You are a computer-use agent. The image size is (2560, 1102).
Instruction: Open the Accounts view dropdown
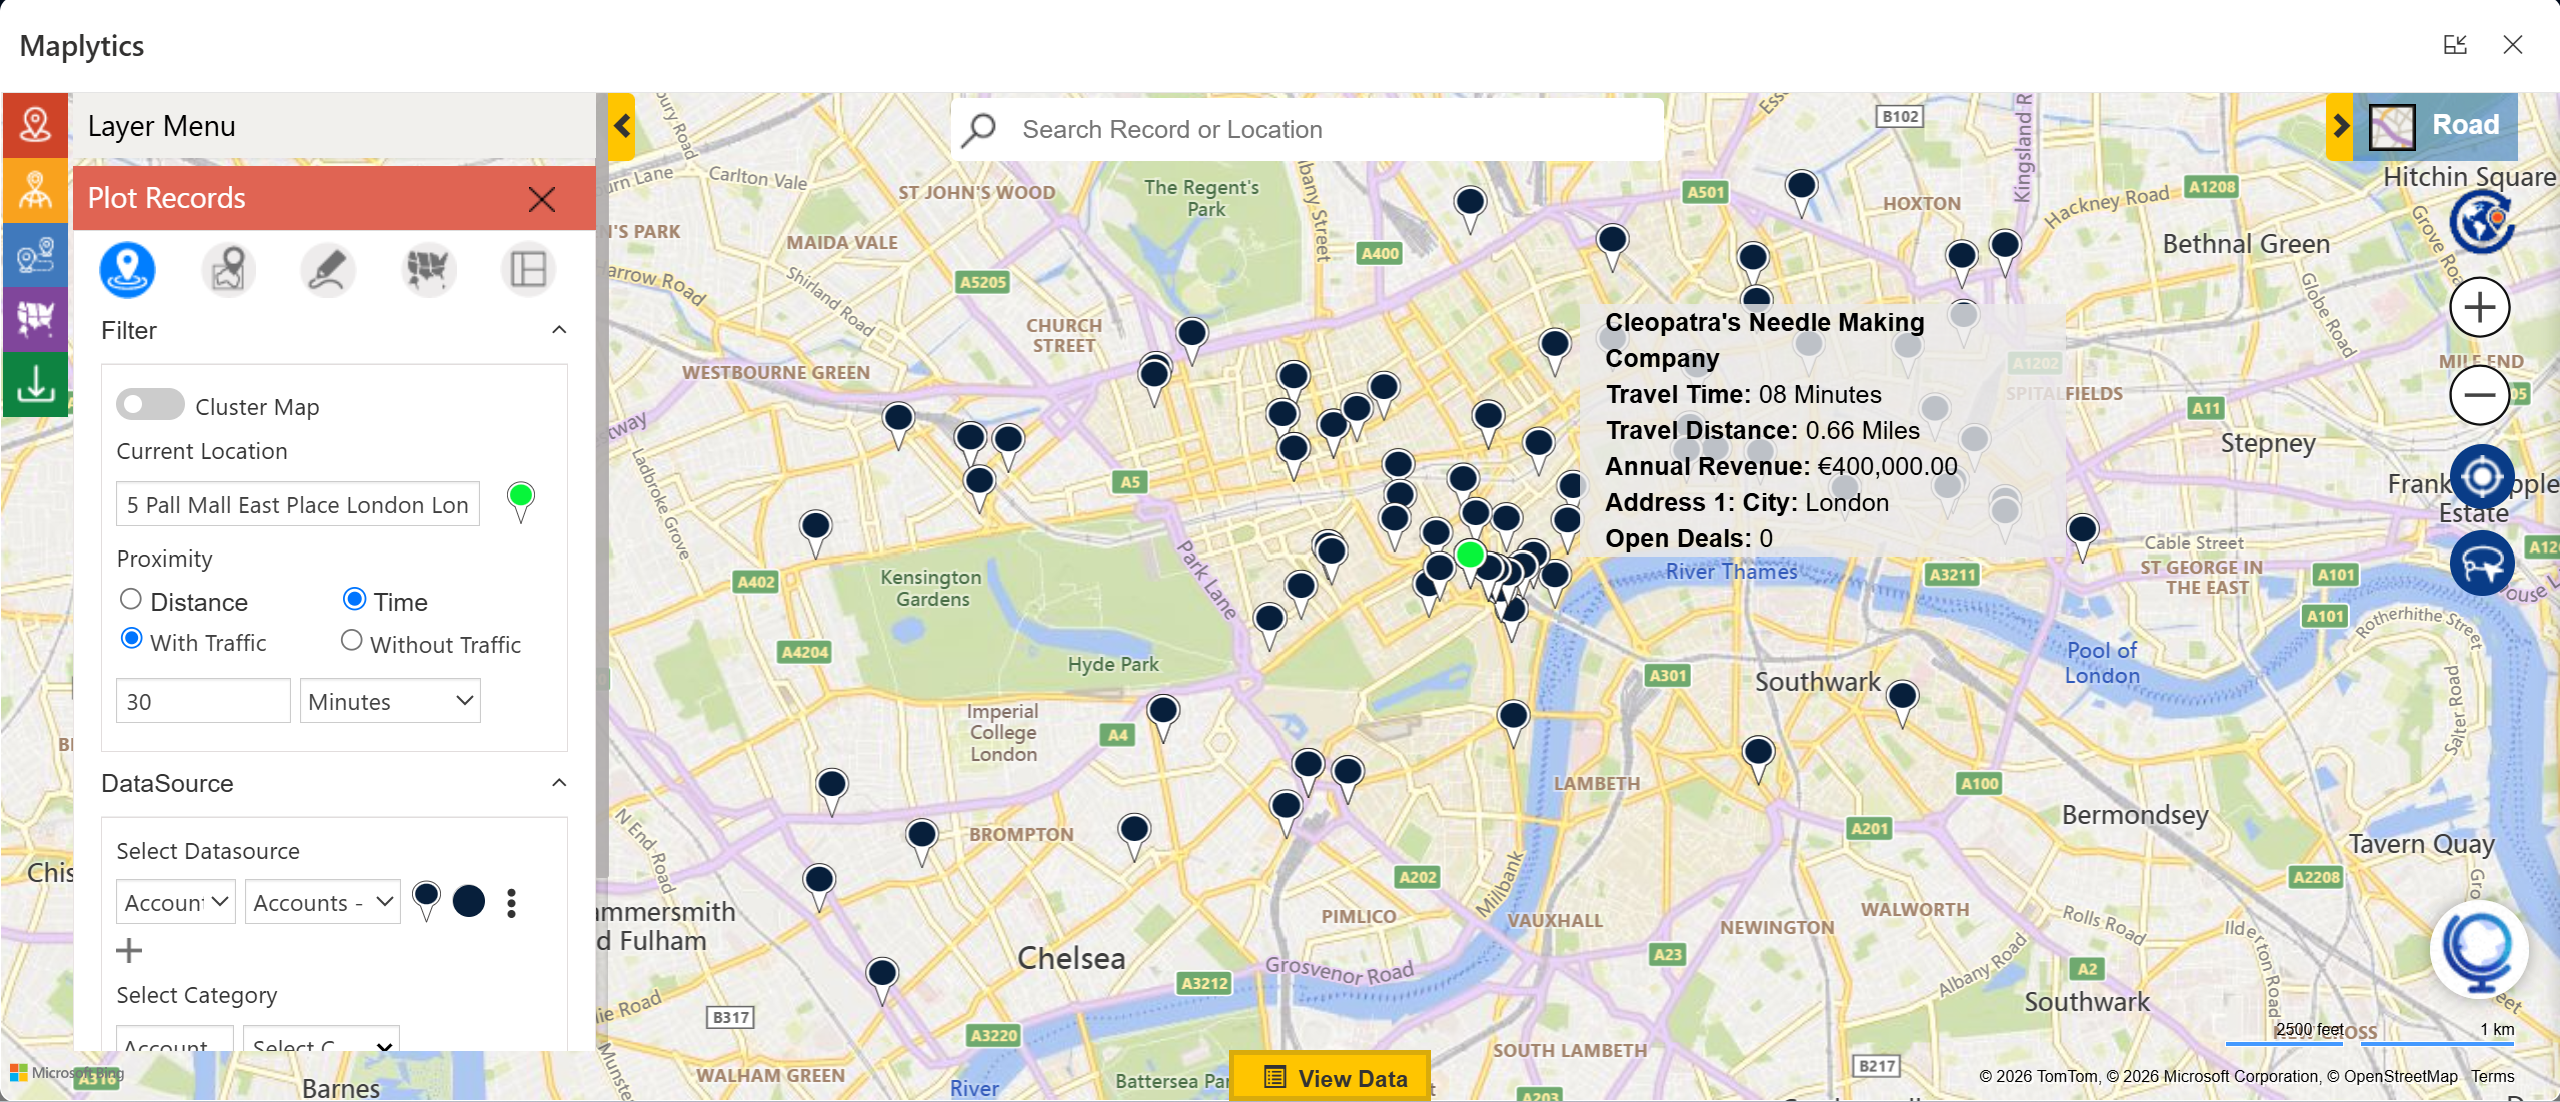[322, 902]
